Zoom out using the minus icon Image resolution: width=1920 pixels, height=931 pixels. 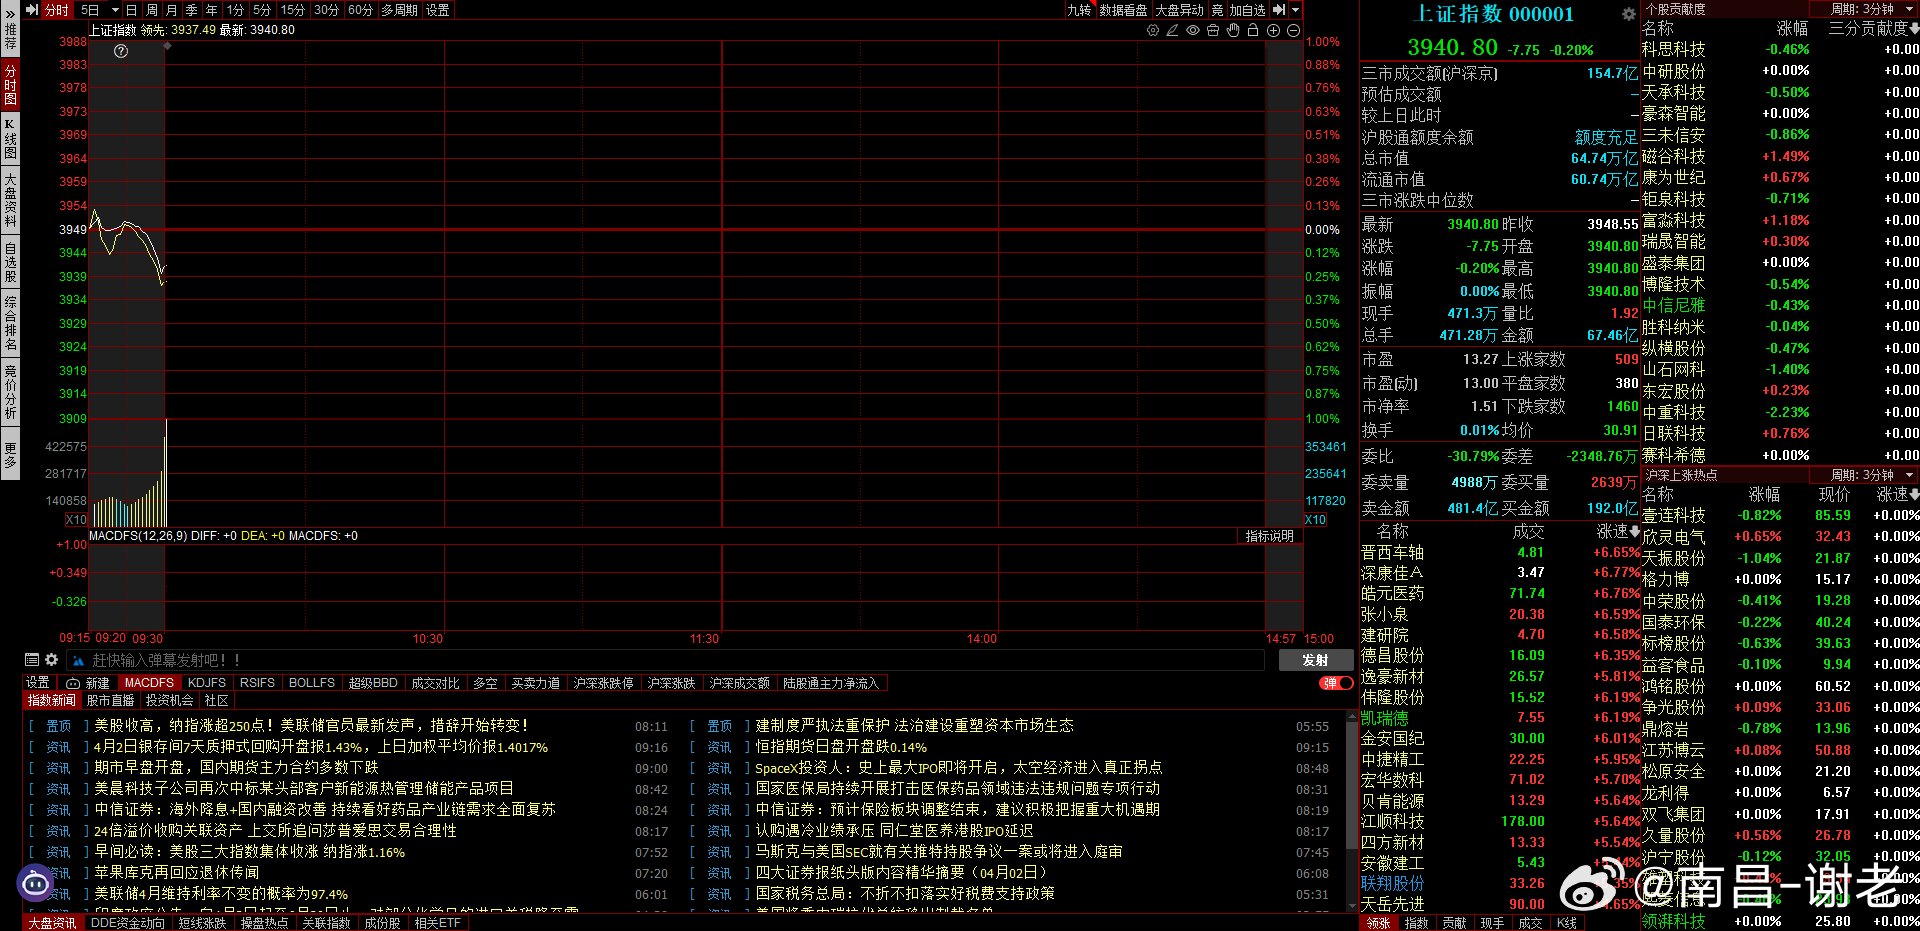pyautogui.click(x=1292, y=31)
